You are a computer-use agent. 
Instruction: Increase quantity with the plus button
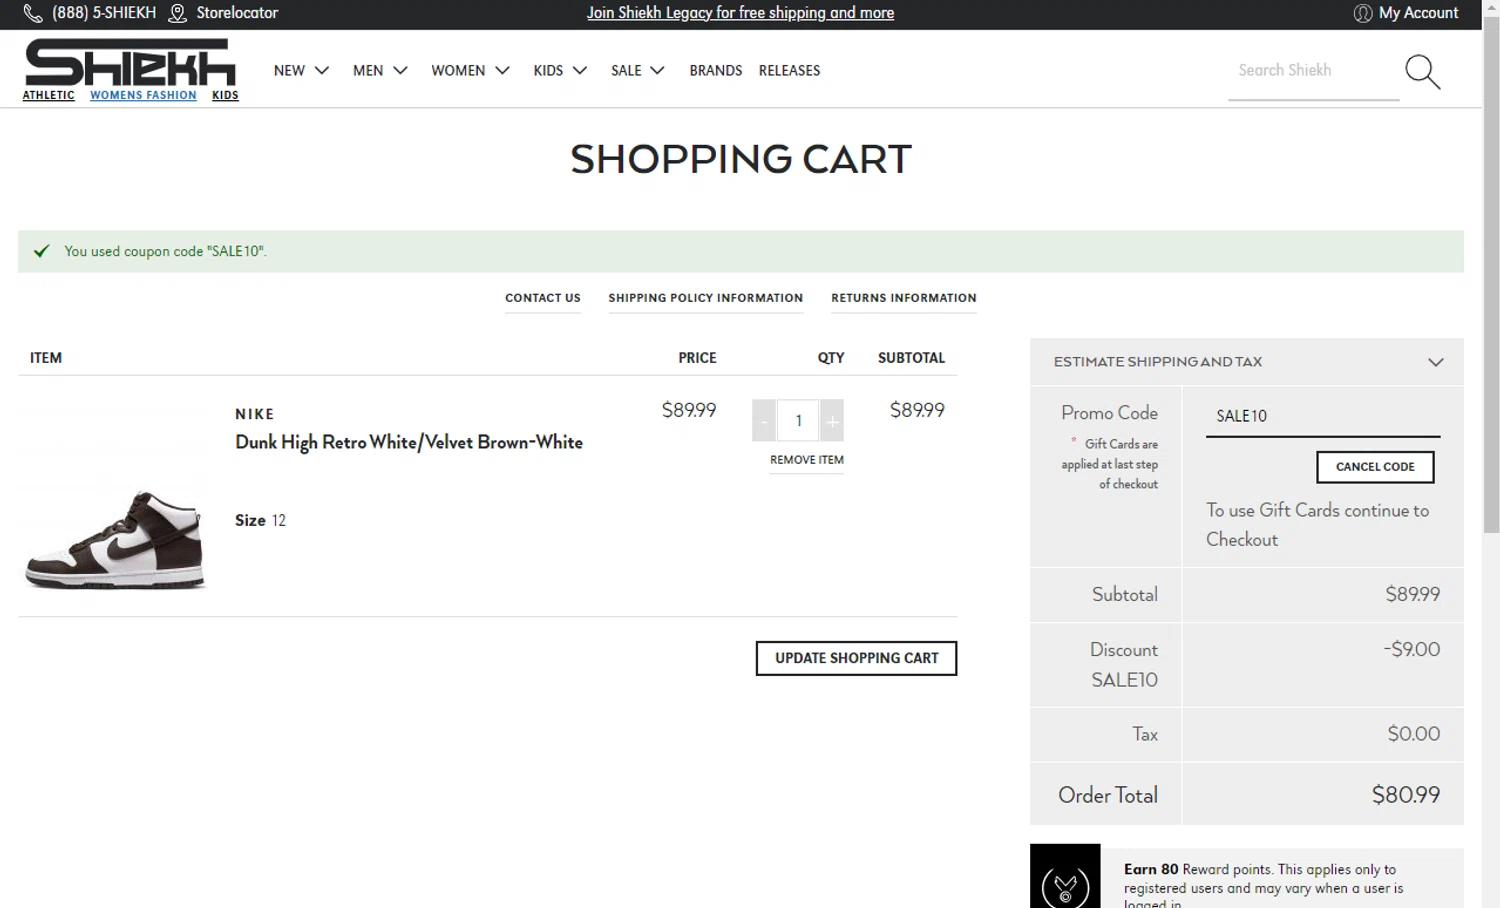click(832, 421)
